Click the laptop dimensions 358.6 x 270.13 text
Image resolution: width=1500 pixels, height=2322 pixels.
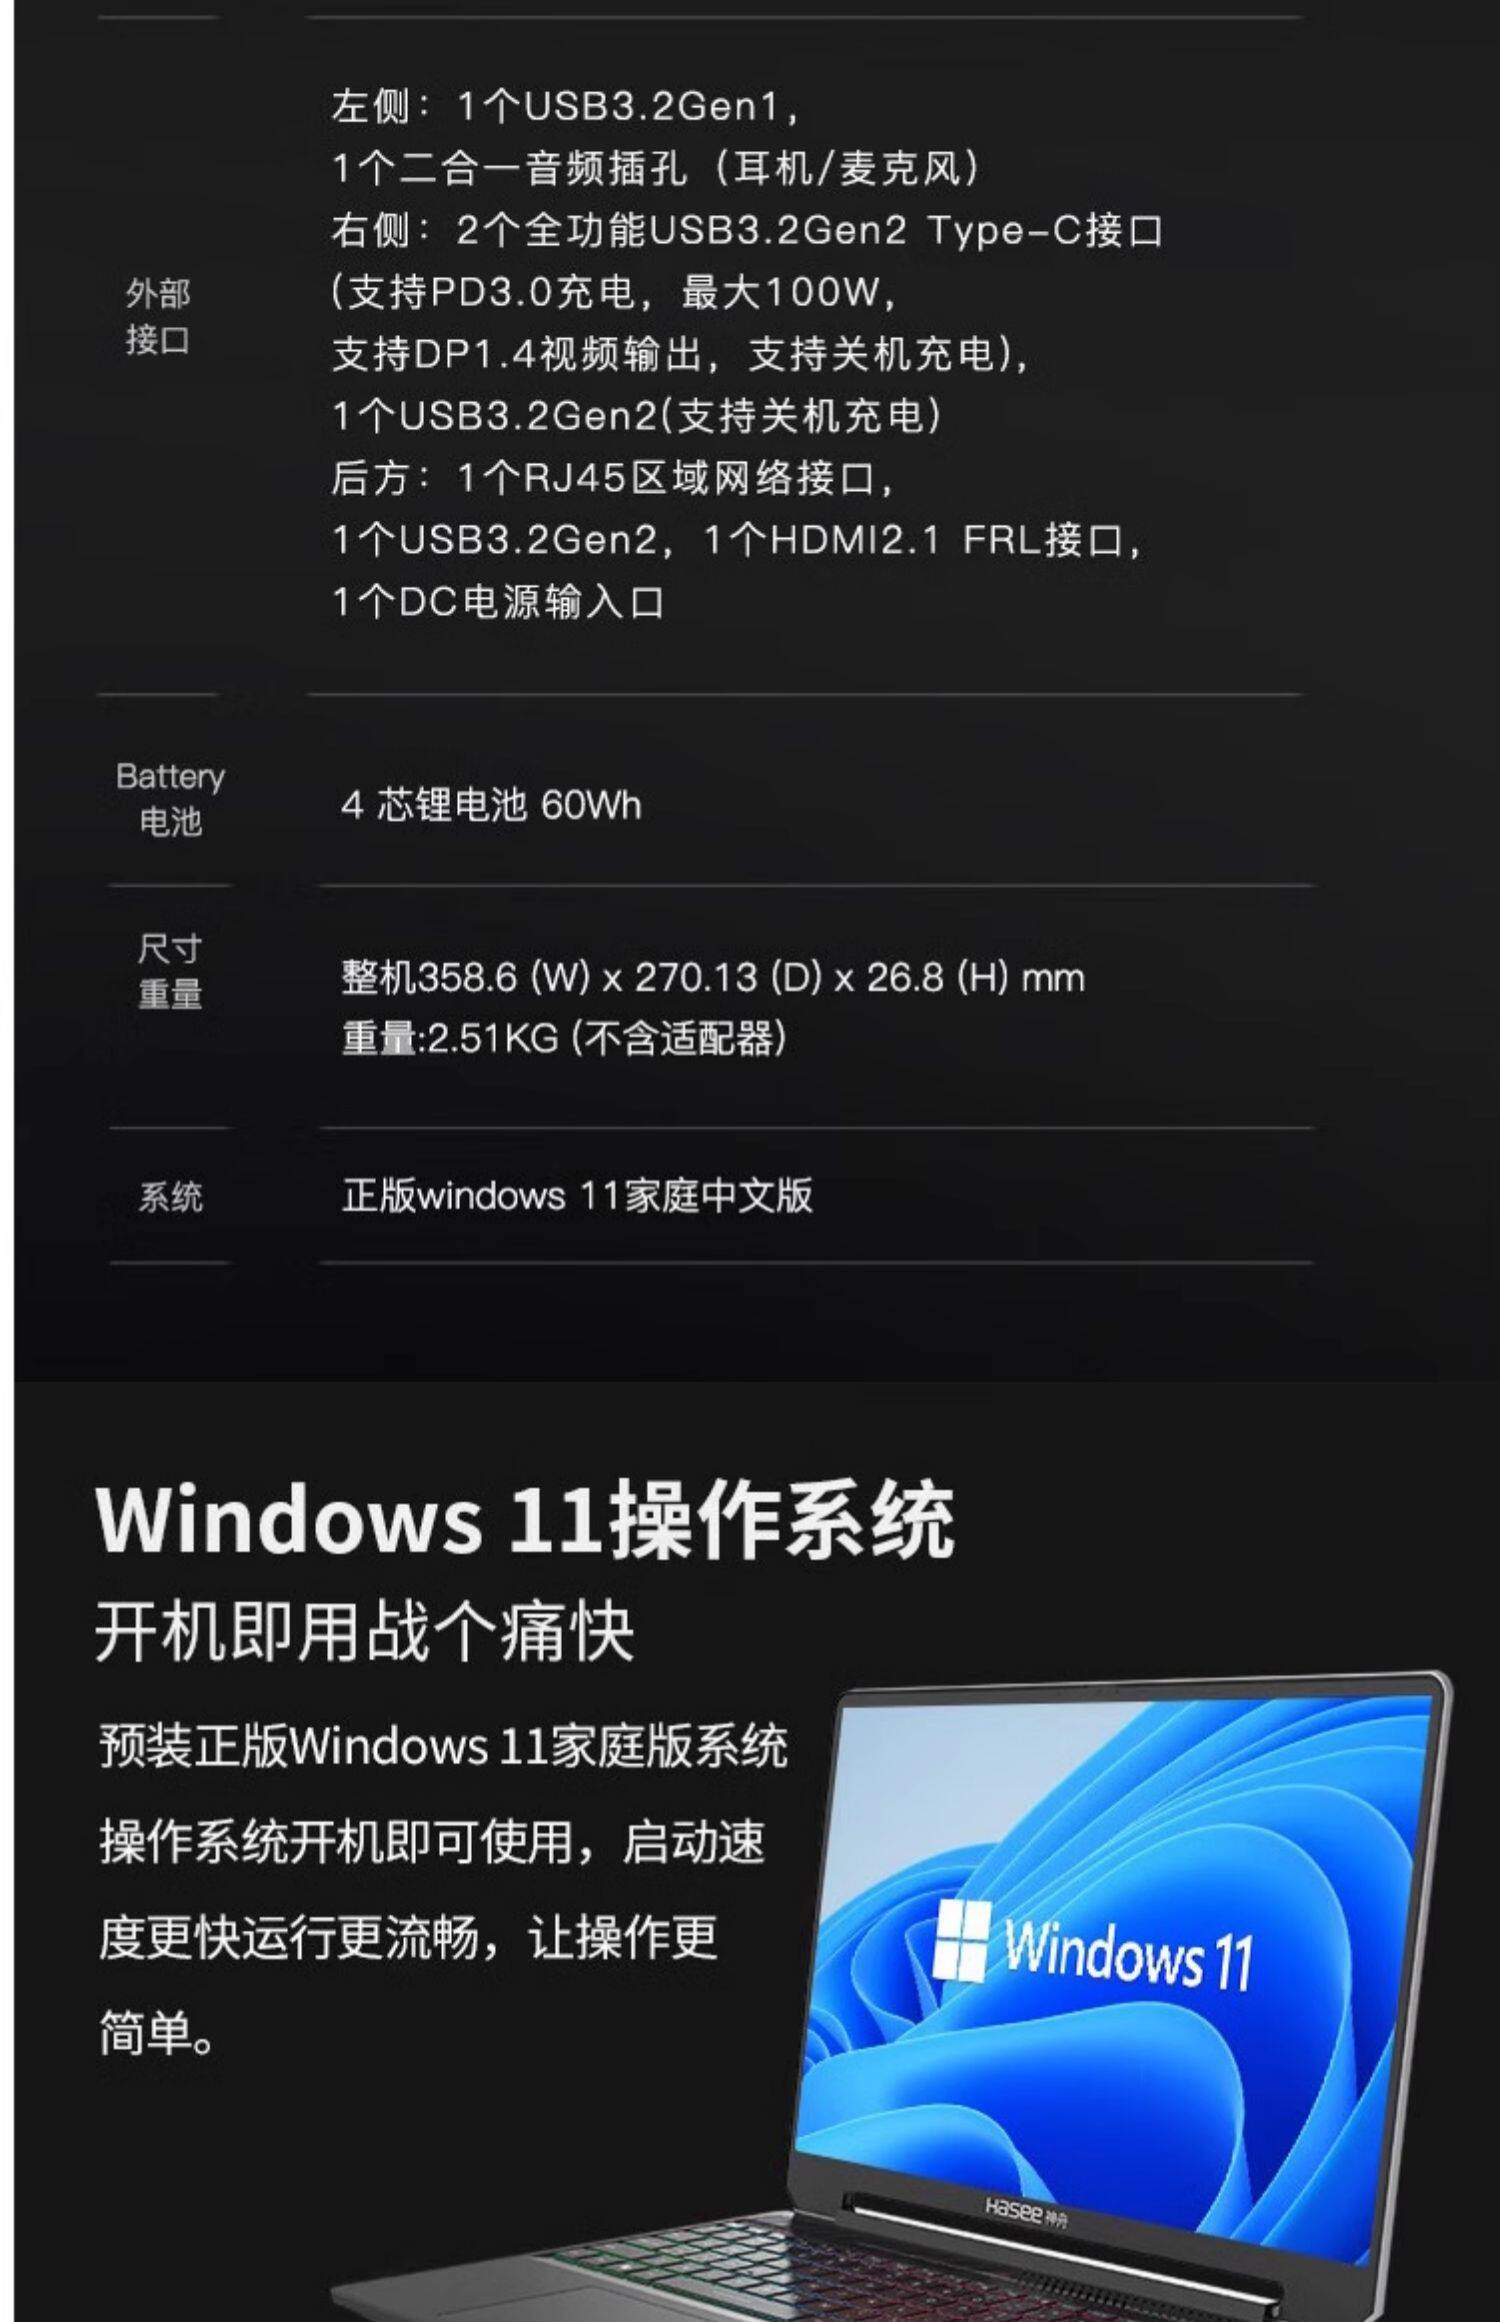(x=713, y=977)
